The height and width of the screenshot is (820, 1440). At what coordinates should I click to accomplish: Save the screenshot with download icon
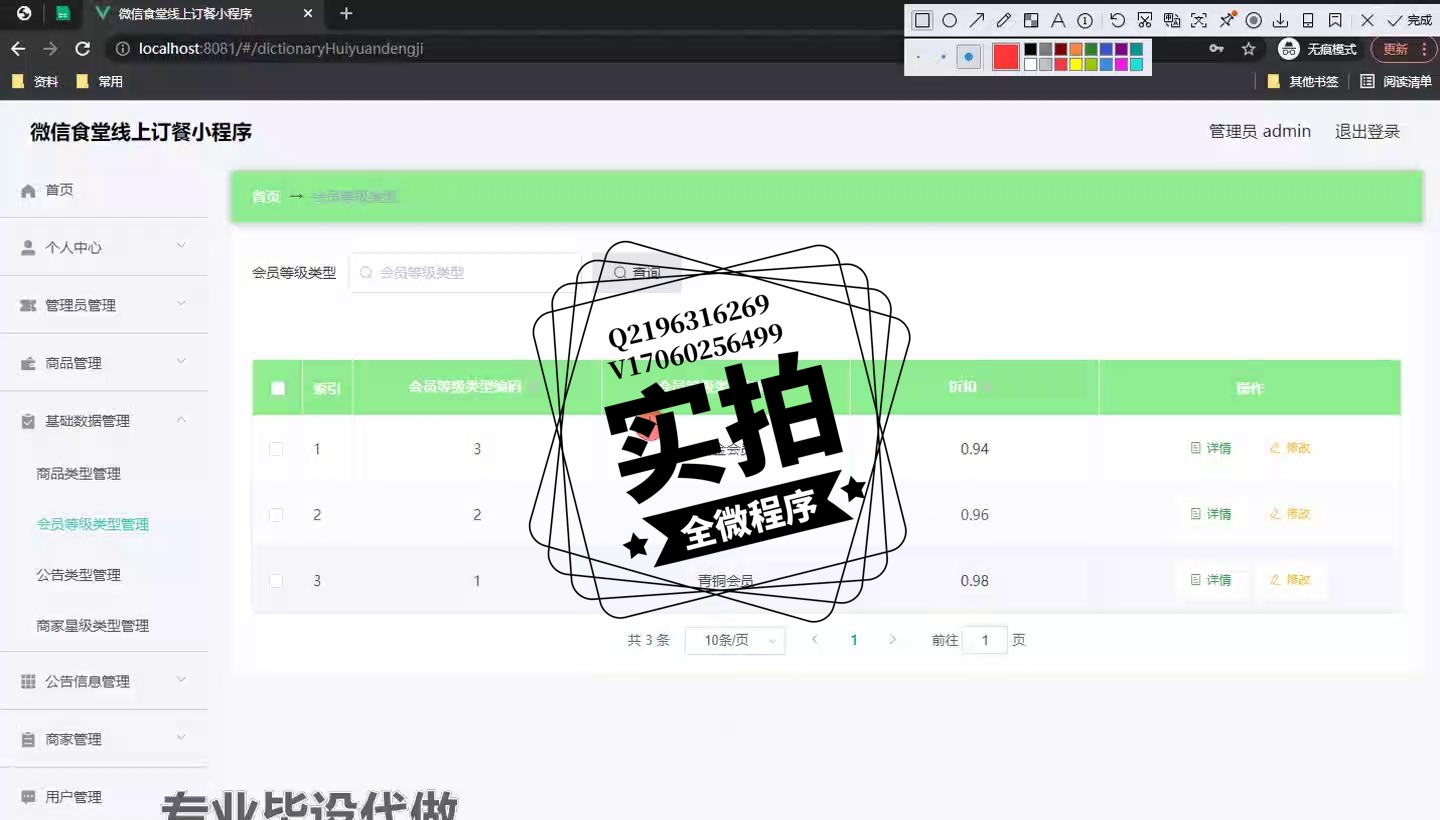tap(1280, 20)
